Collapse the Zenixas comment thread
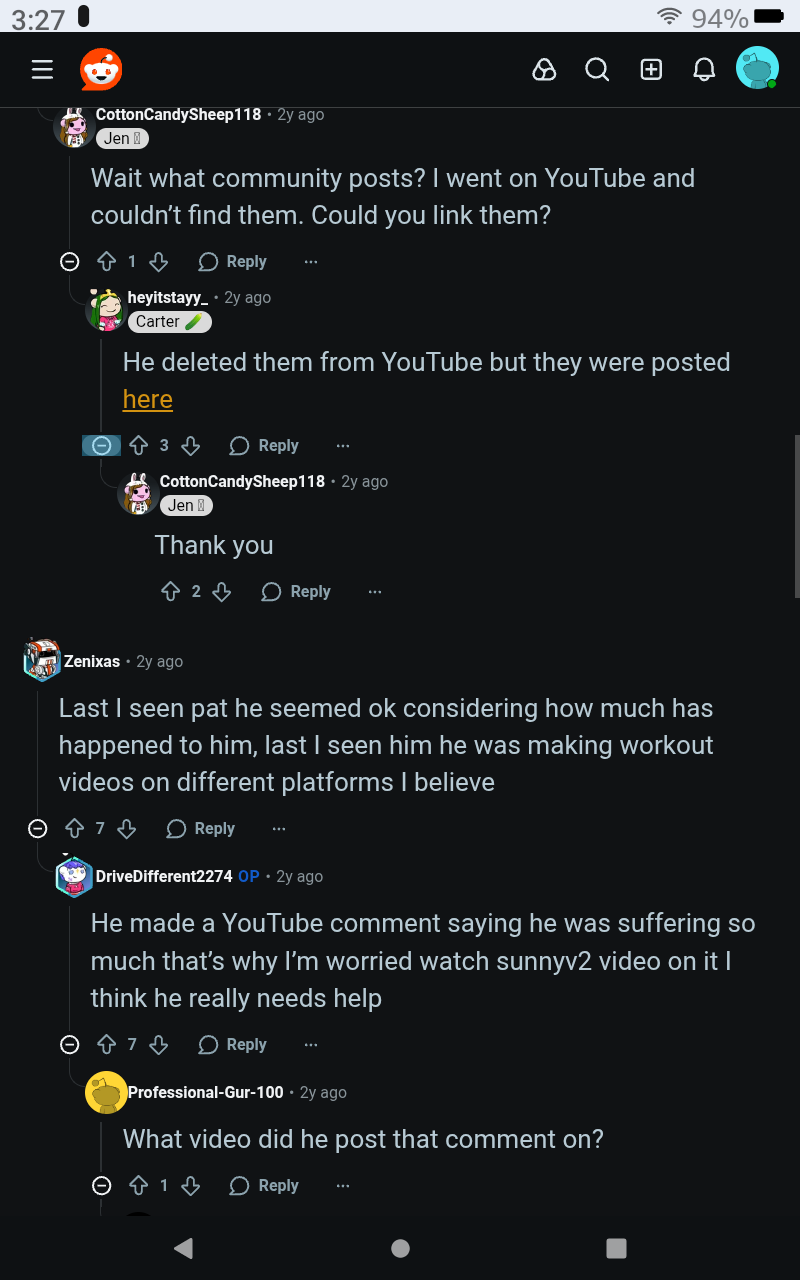 tap(38, 828)
